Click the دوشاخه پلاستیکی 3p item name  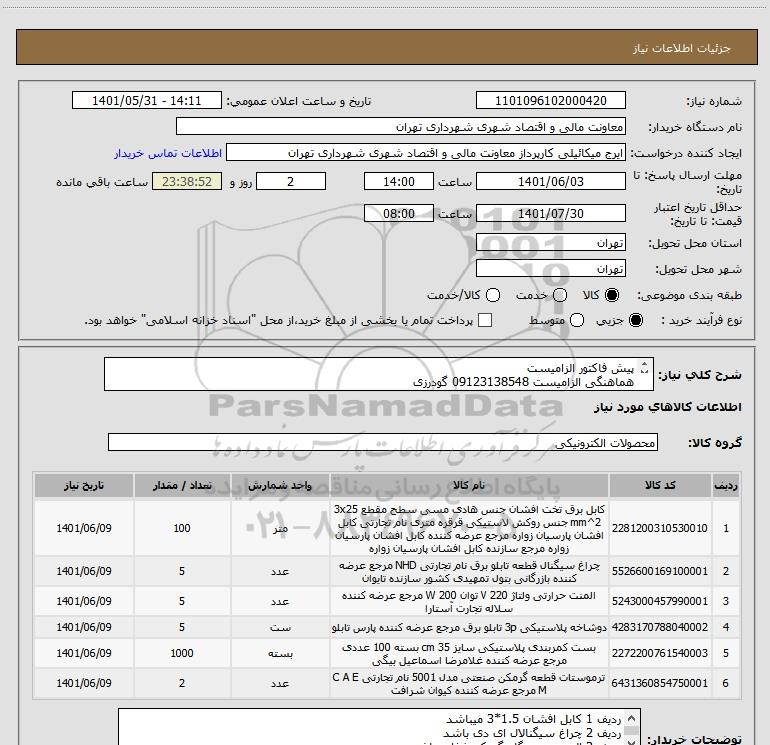[469, 627]
